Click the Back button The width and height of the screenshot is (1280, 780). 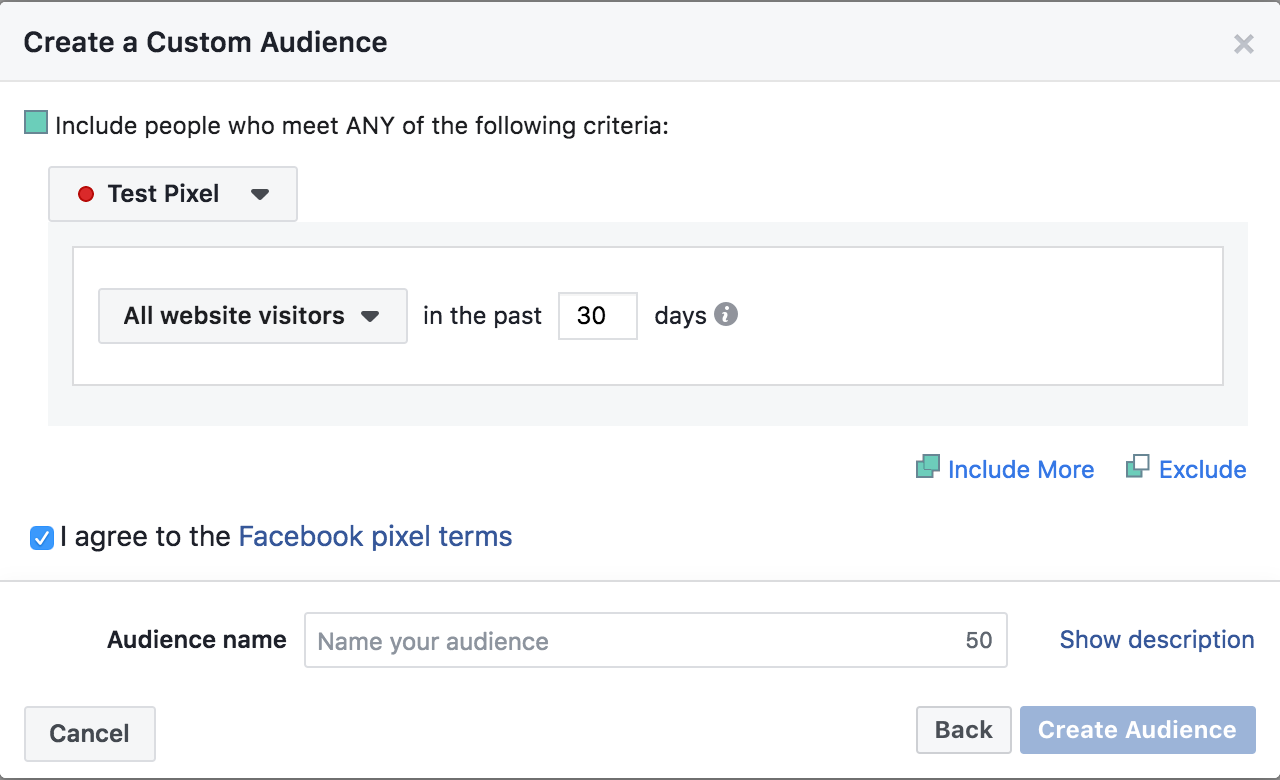tap(964, 730)
